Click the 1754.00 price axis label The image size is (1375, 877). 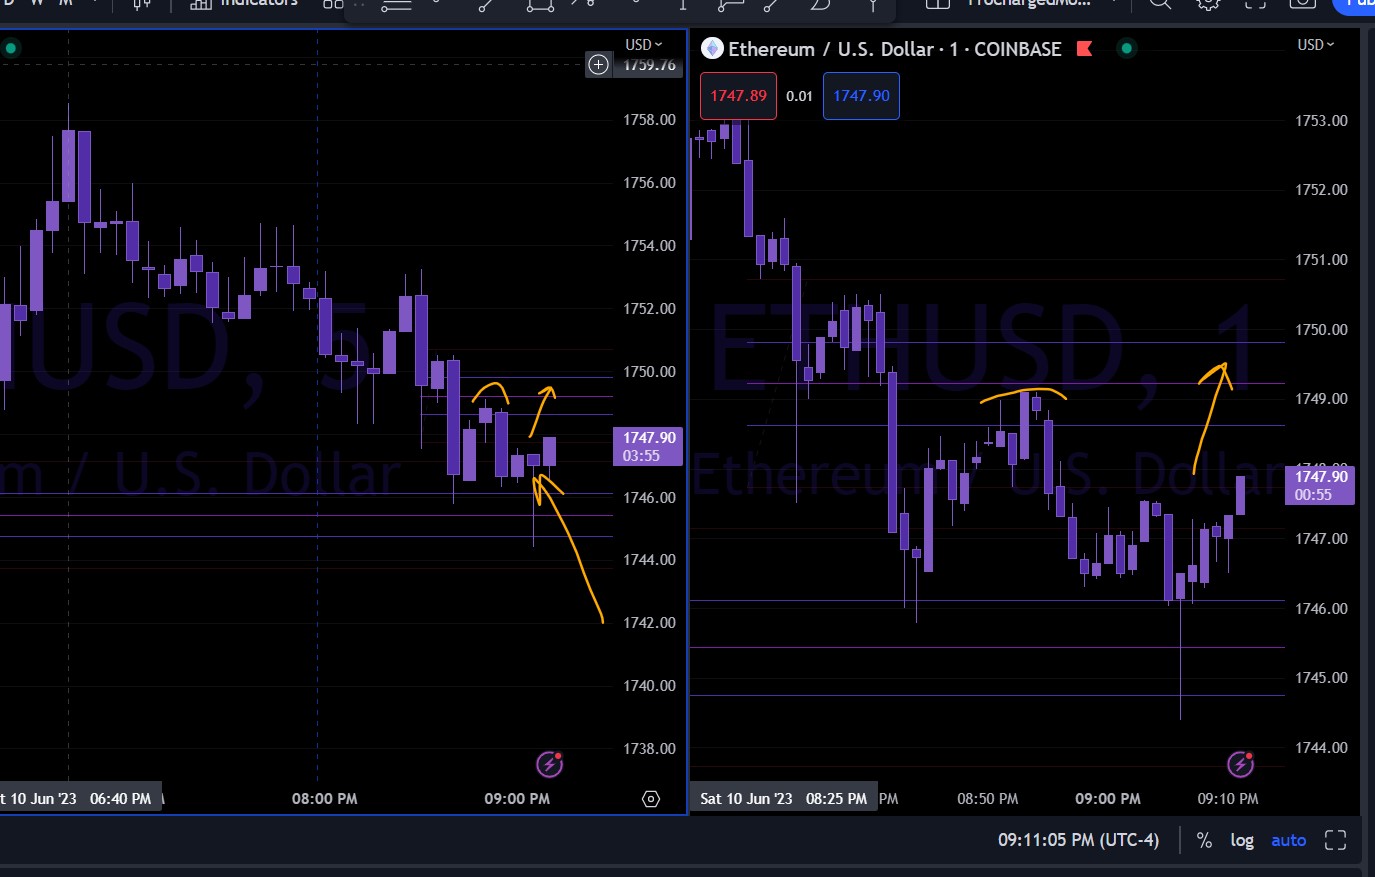pos(650,246)
